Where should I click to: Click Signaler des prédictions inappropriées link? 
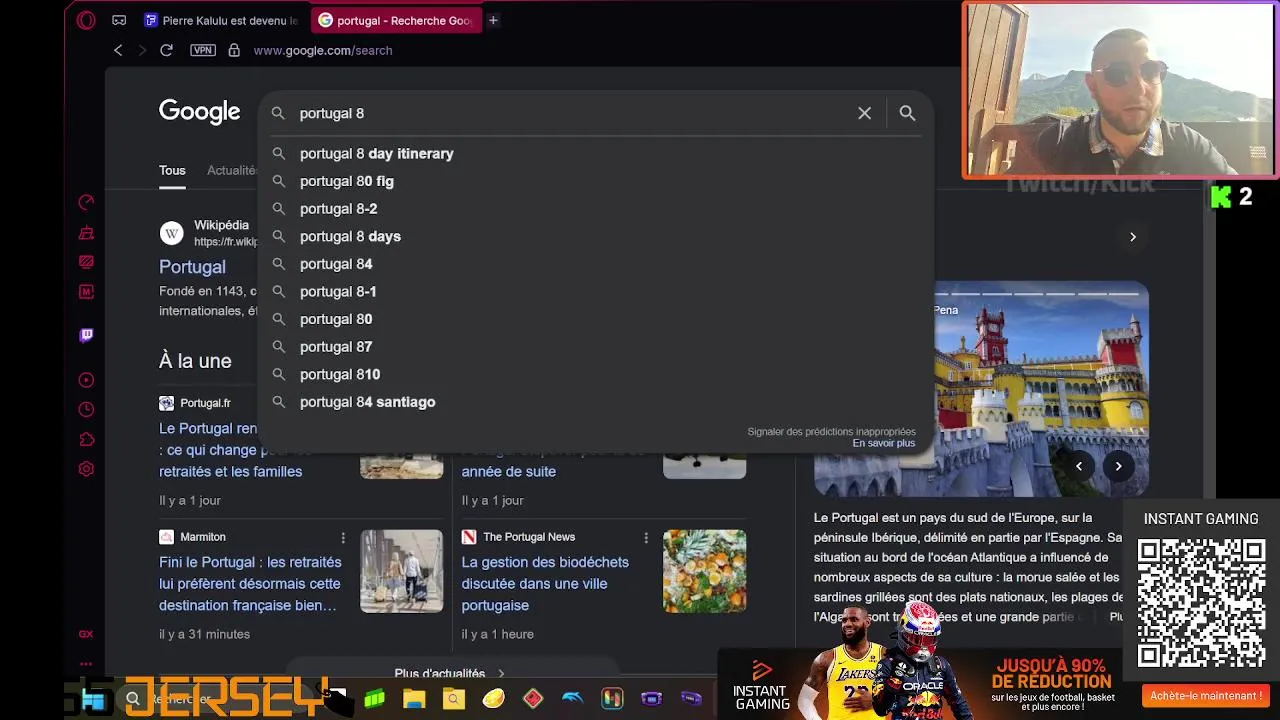point(831,431)
